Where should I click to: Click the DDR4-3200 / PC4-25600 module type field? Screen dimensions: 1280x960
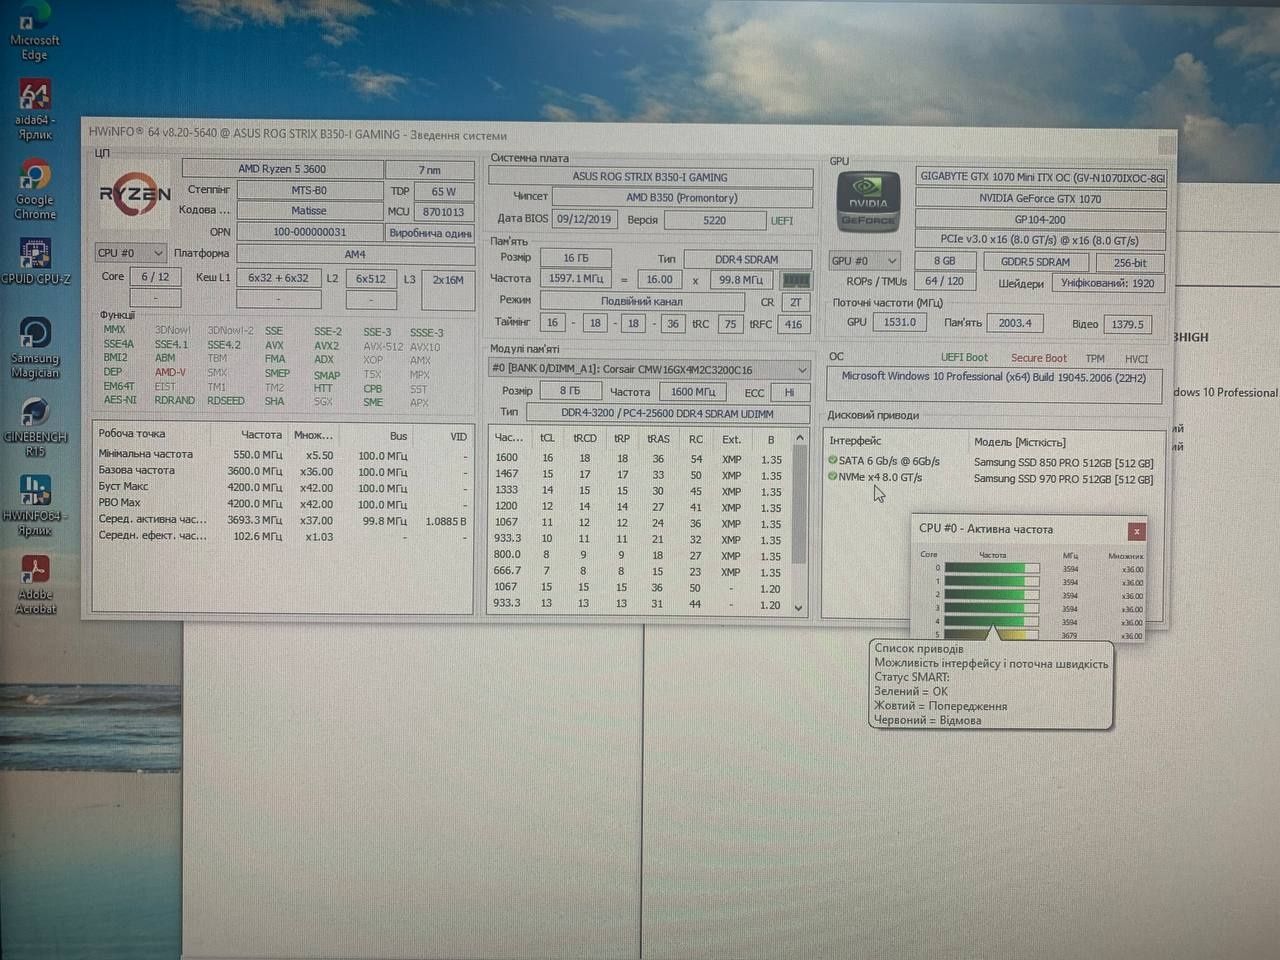click(667, 412)
